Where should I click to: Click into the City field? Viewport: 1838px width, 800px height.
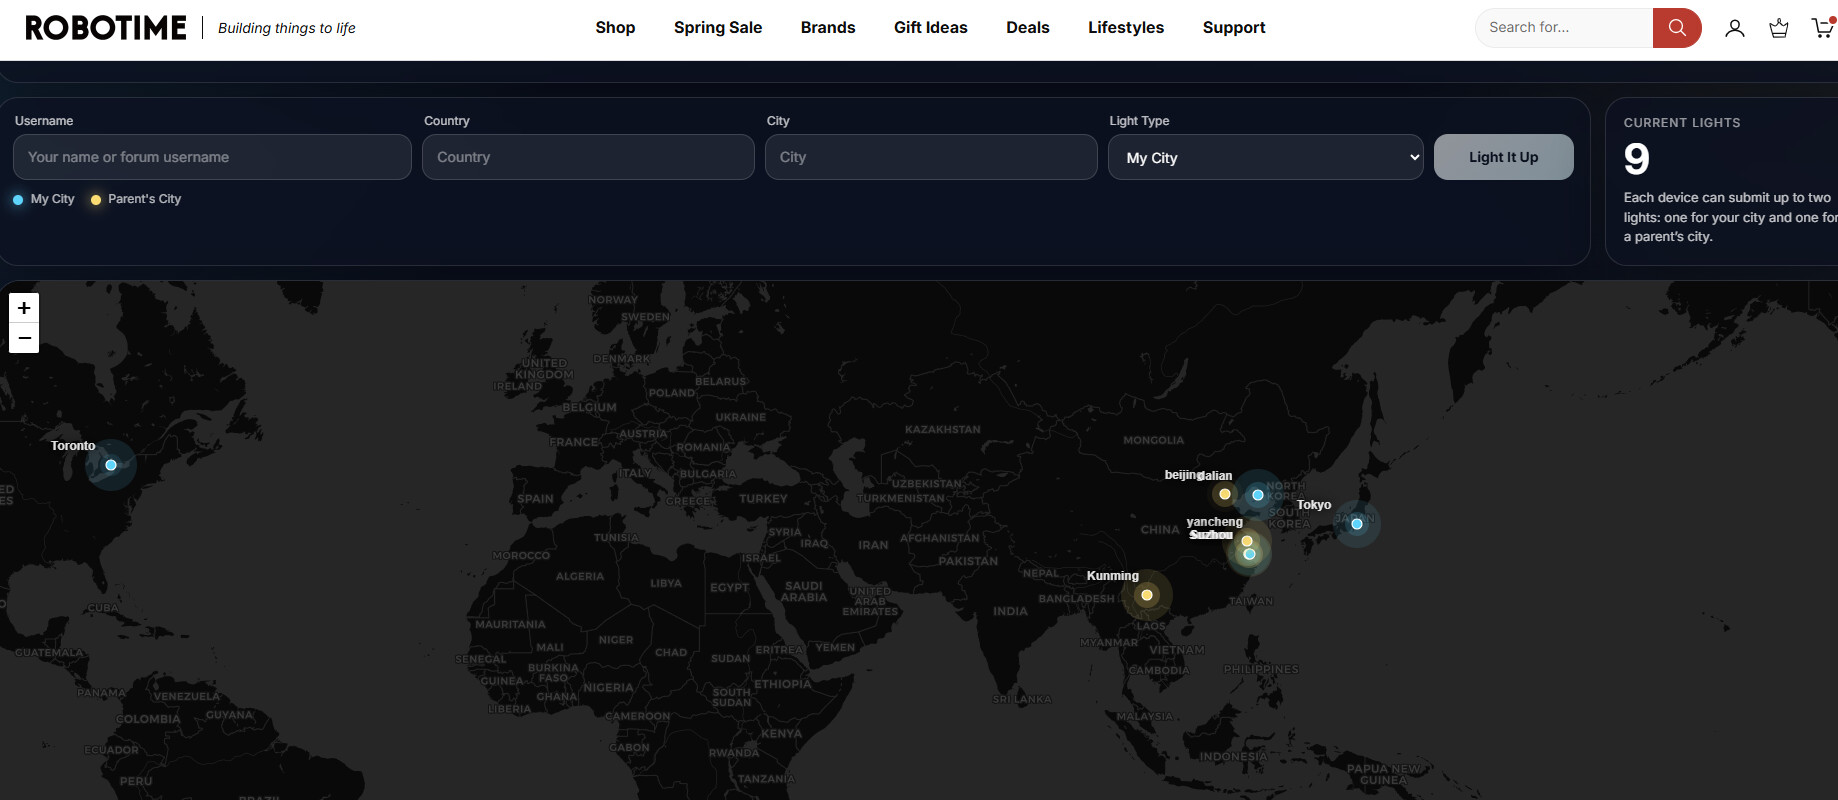(x=931, y=157)
